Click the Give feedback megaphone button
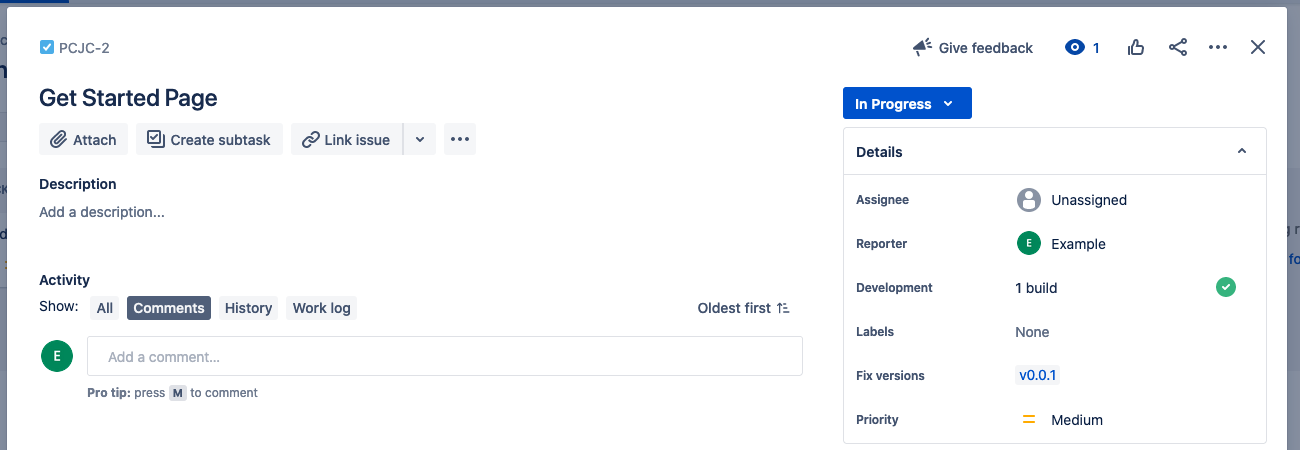1300x450 pixels. coord(973,47)
